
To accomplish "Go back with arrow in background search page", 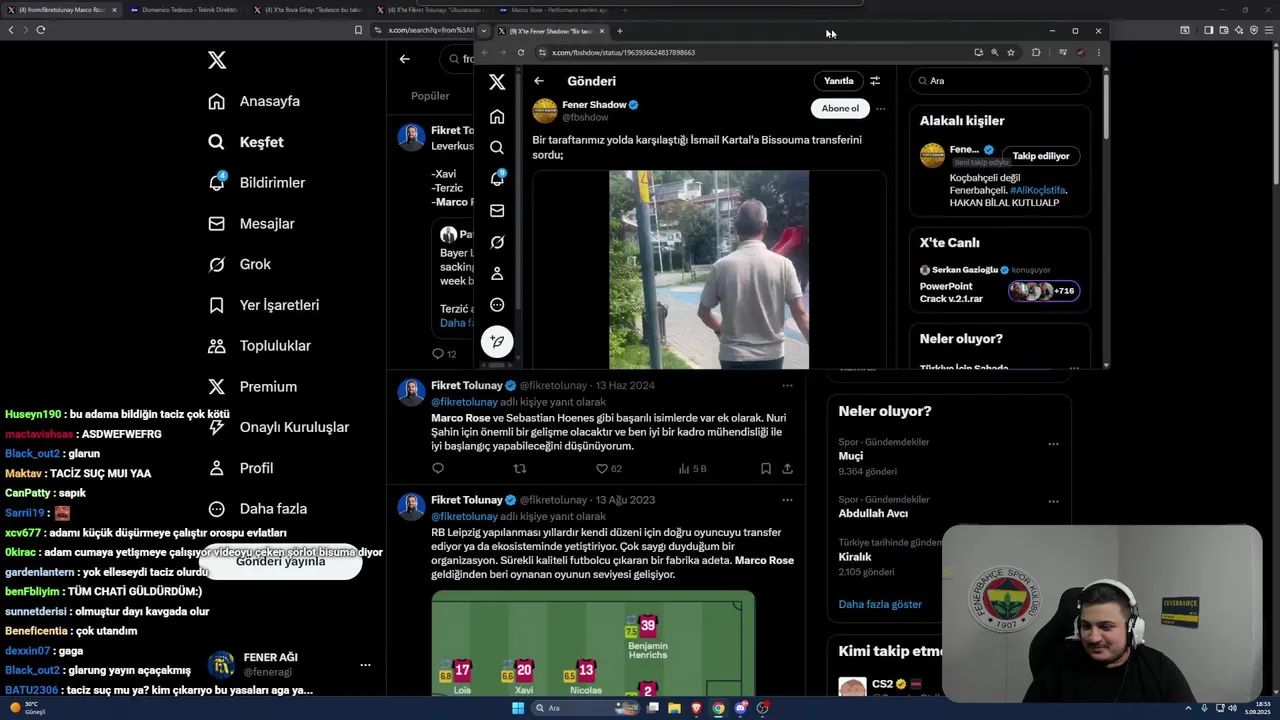I will click(404, 59).
